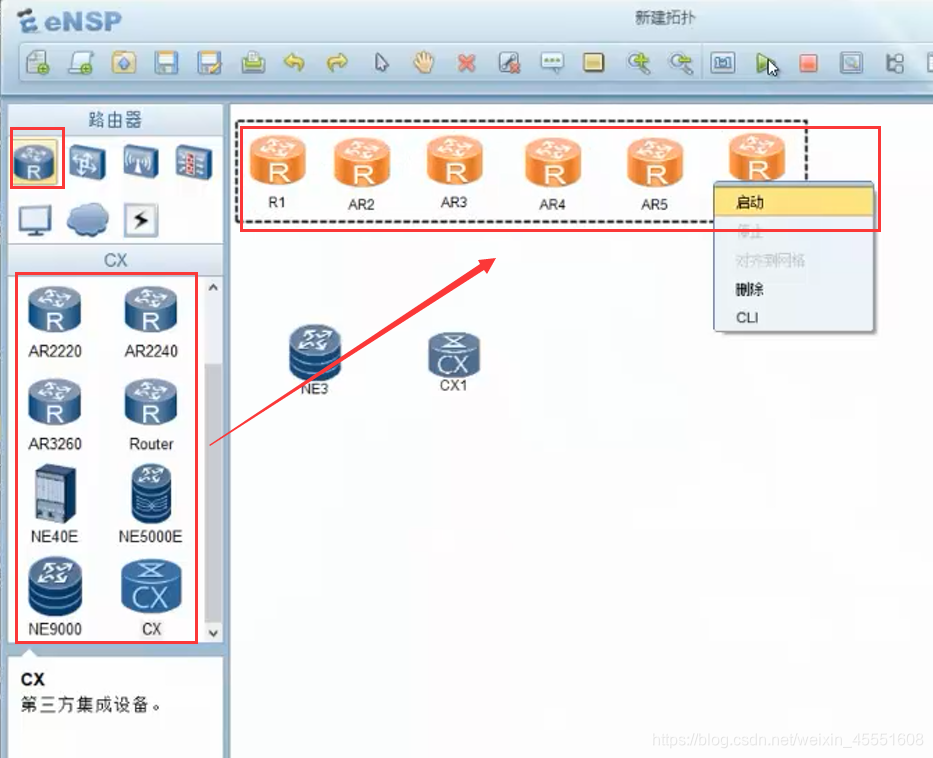Click the Save As toolbar icon
Image resolution: width=933 pixels, height=758 pixels.
(209, 62)
